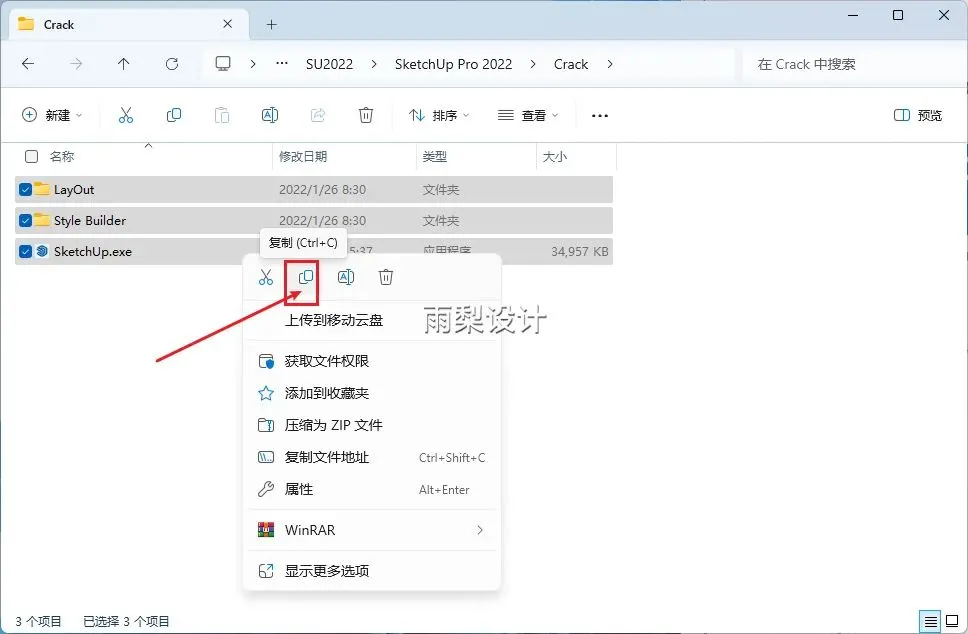Click the Rename icon in the toolbar
The width and height of the screenshot is (968, 634).
270,115
